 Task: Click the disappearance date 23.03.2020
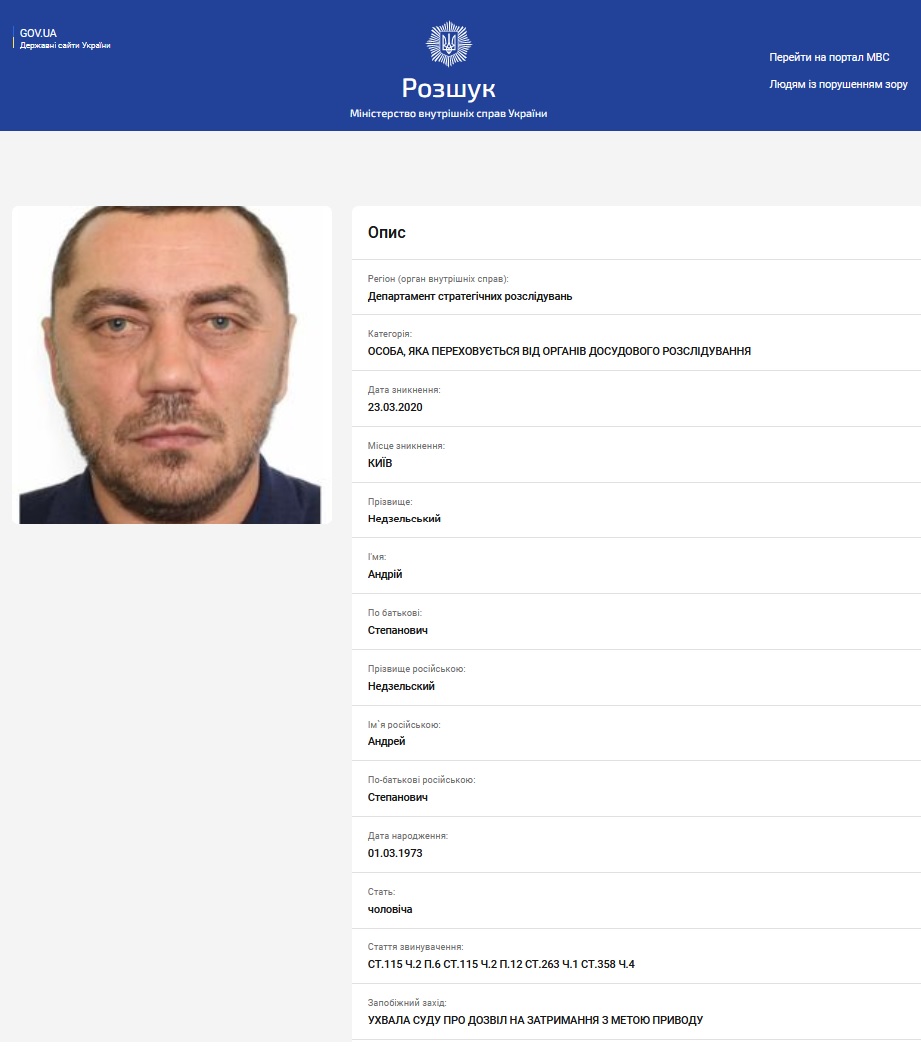(395, 407)
